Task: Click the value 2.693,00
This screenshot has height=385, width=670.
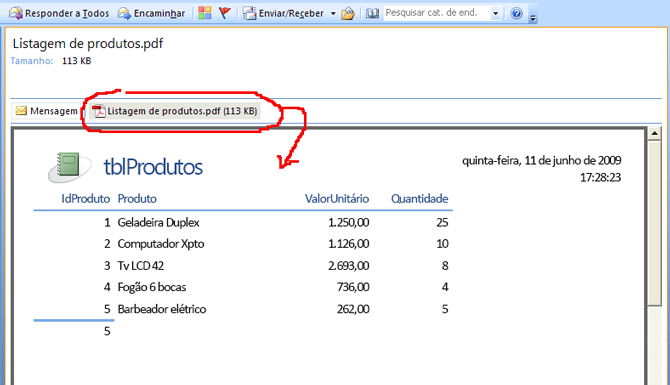Action: coord(349,266)
